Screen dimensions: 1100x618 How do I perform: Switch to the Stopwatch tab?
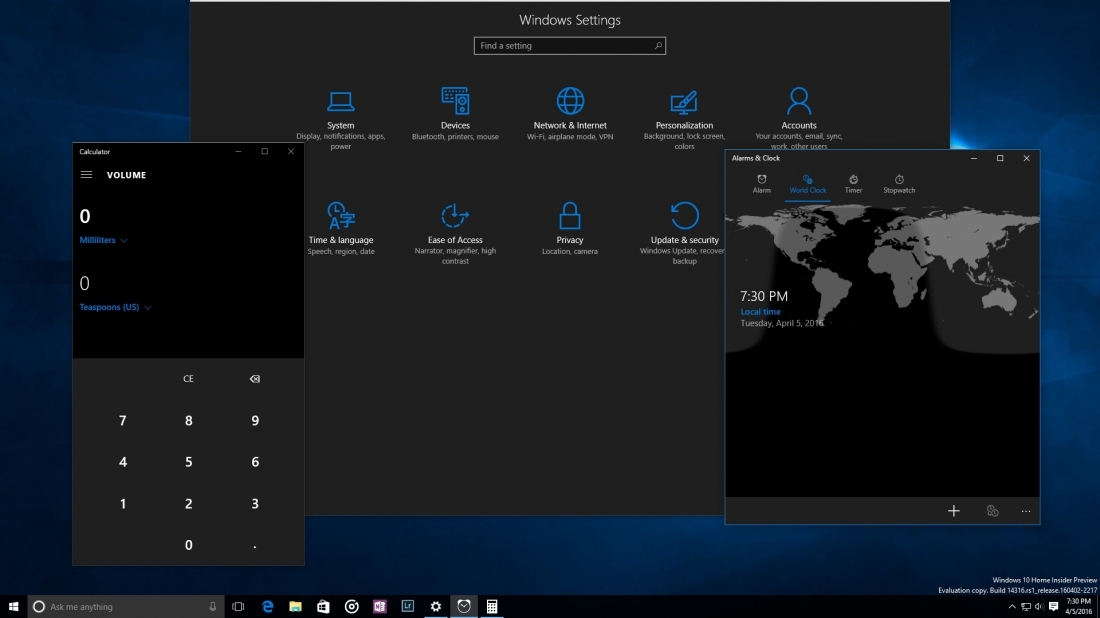pos(899,184)
